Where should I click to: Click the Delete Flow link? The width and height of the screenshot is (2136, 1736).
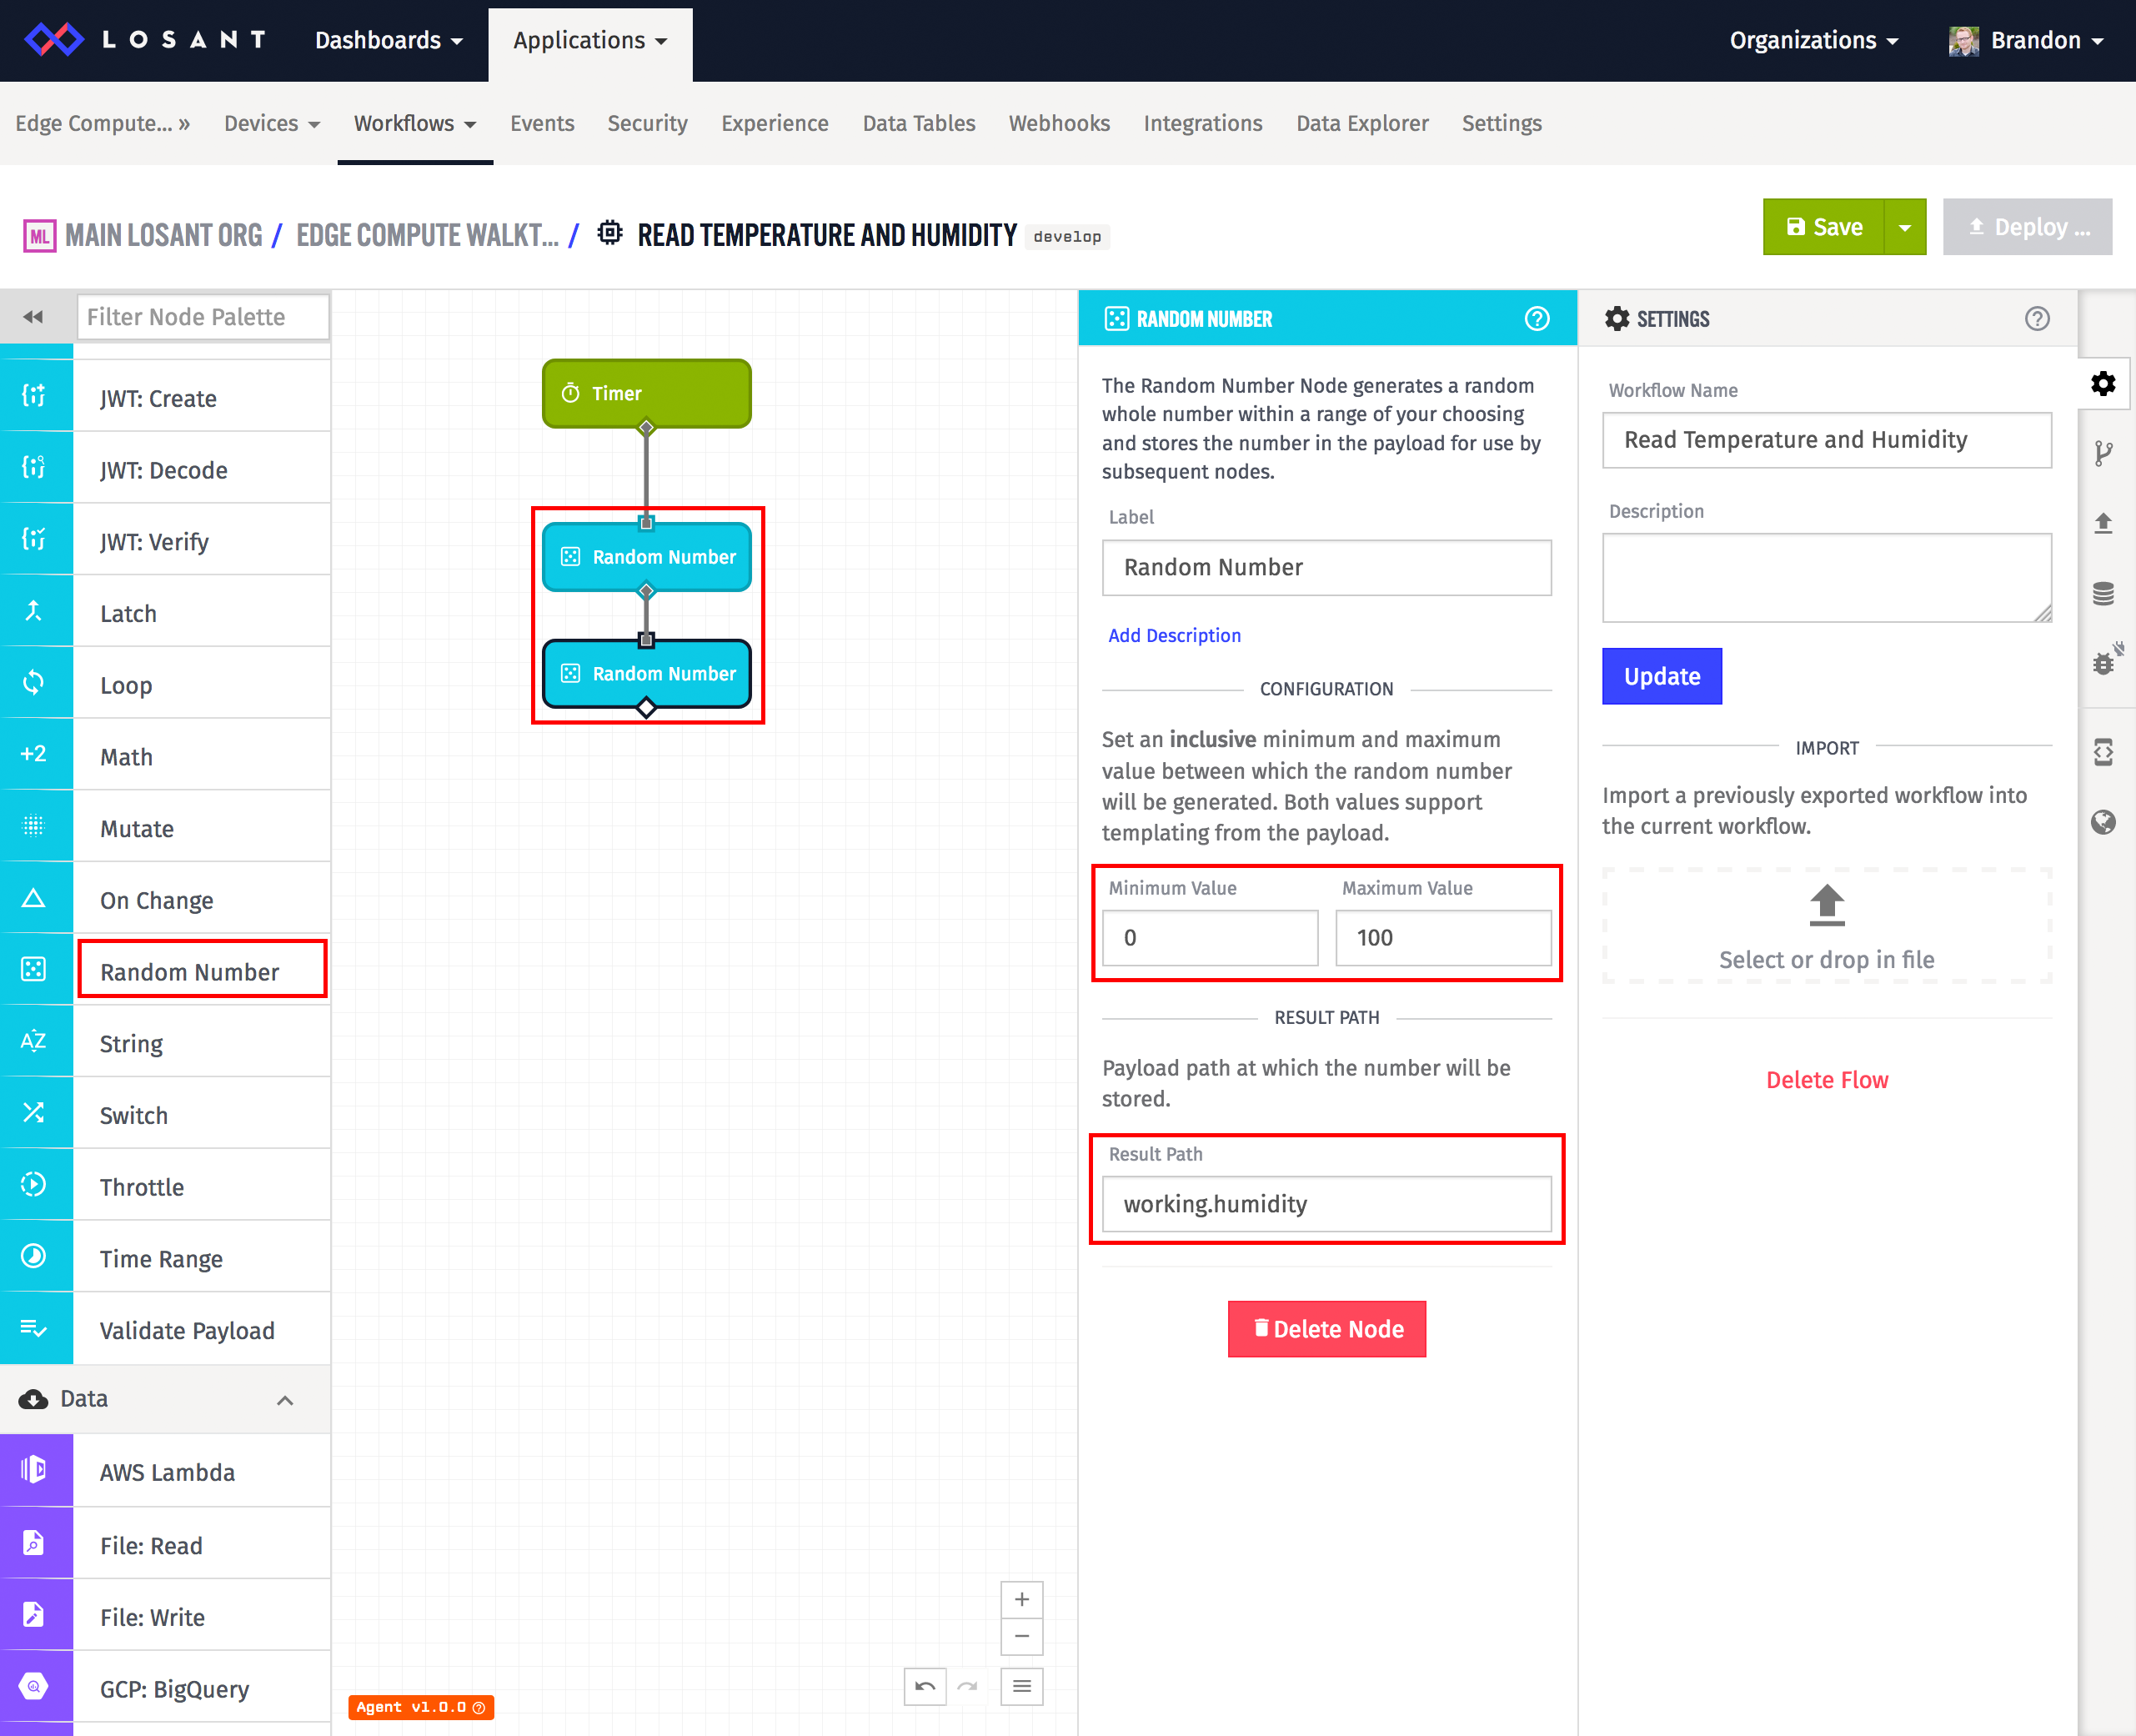tap(1827, 1080)
